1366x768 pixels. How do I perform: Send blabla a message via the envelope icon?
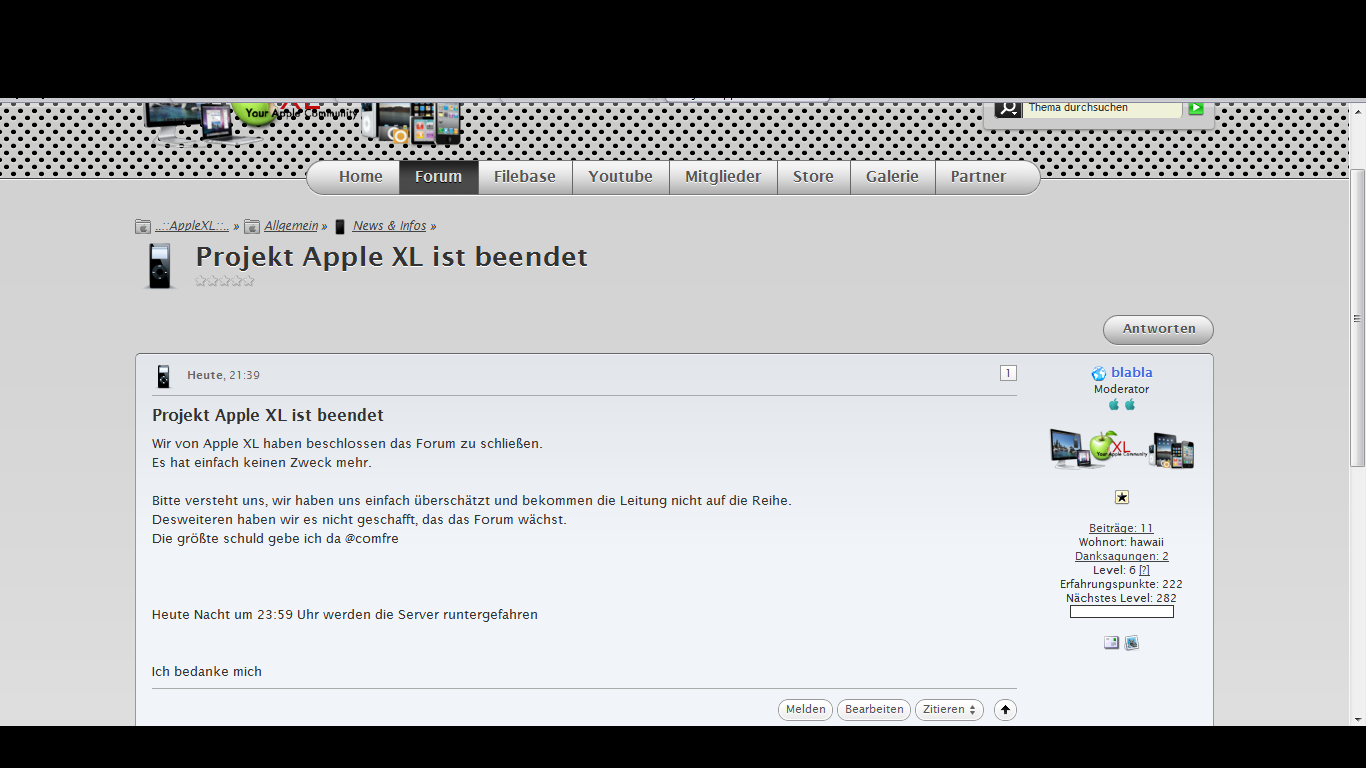[1111, 643]
